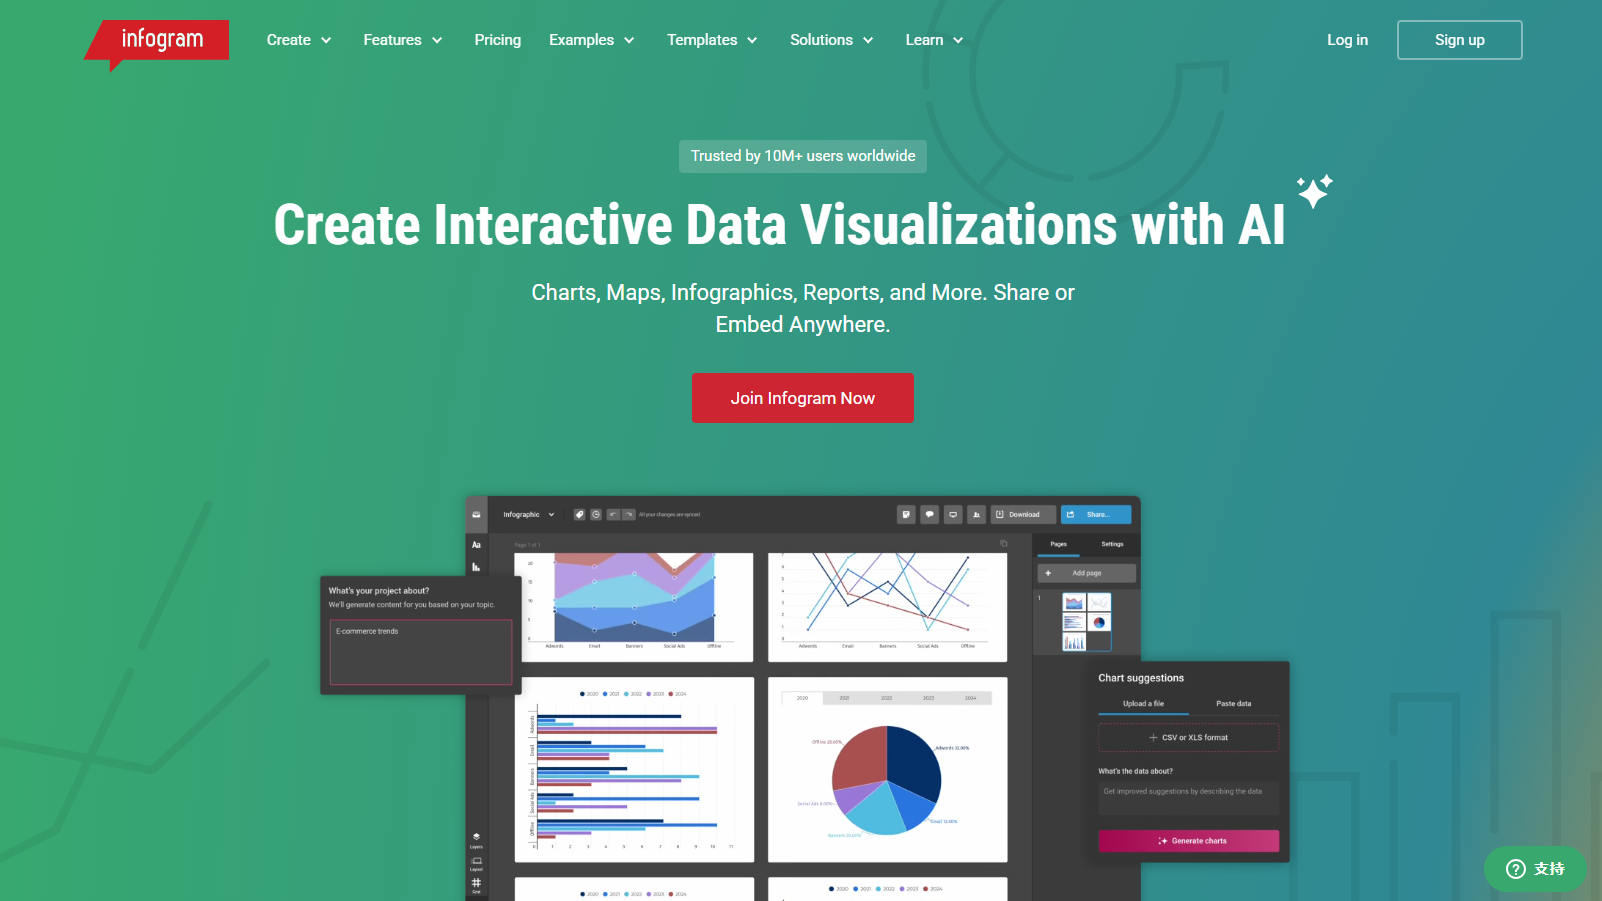Screen dimensions: 1602x901
Task: Click the horizontal bar chart on canvas
Action: [634, 770]
